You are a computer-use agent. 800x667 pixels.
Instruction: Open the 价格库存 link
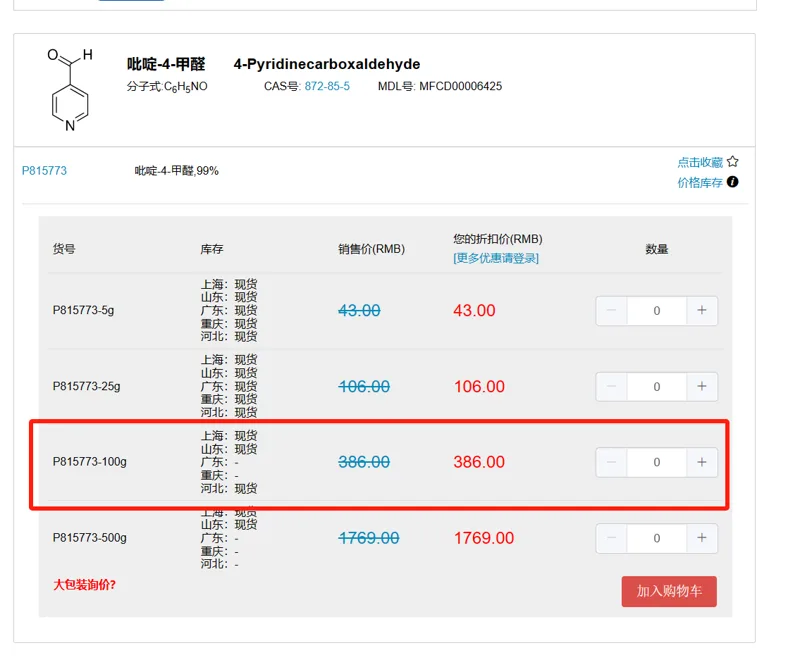pyautogui.click(x=700, y=183)
